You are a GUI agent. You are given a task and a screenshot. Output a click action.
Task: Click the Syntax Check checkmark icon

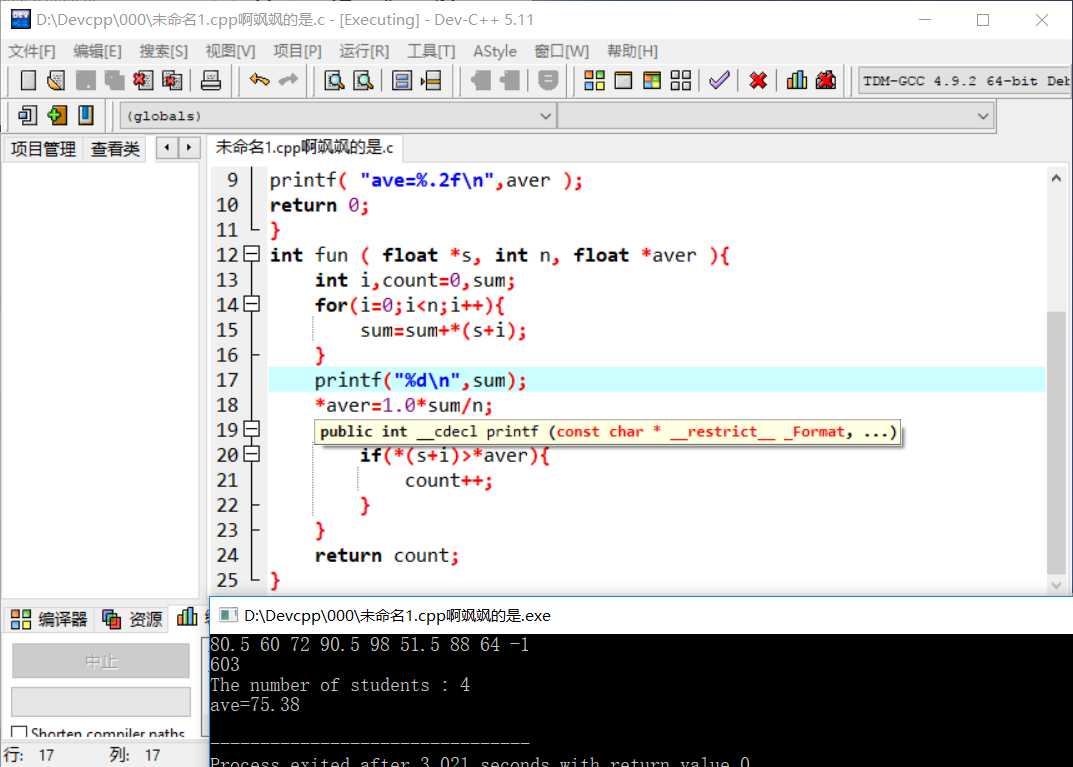click(719, 80)
